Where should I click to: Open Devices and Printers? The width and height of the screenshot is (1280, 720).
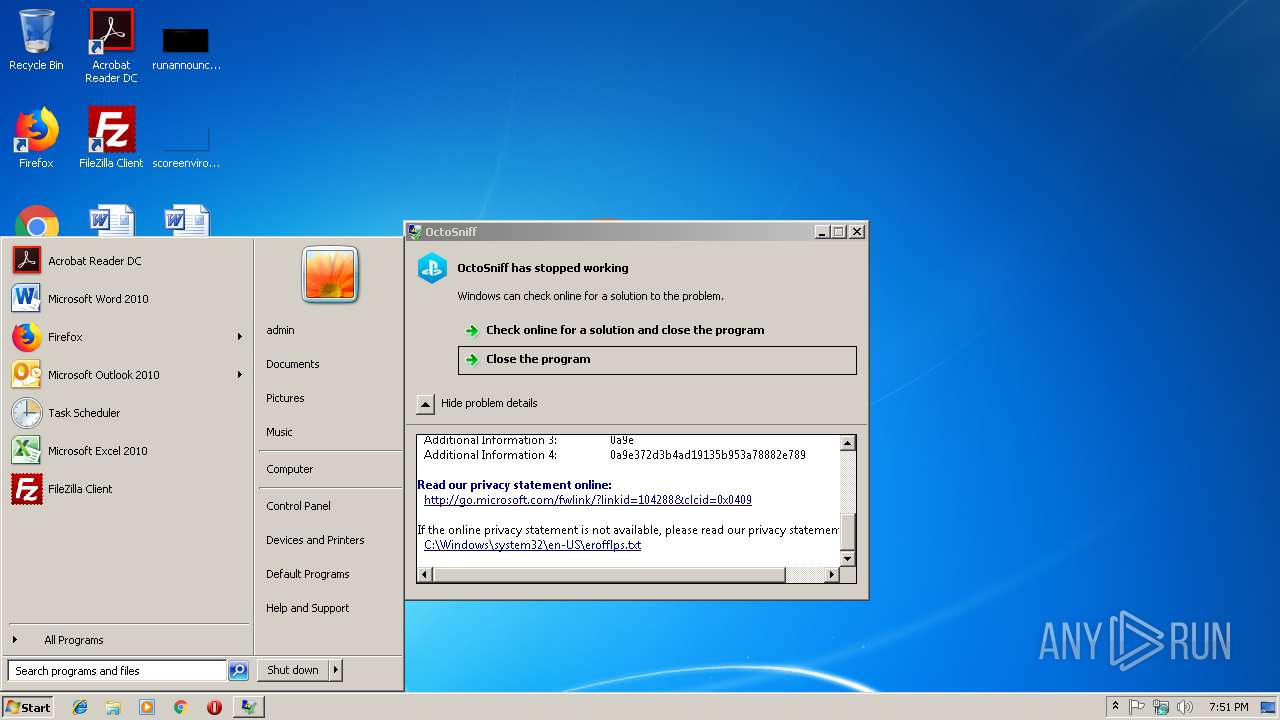coord(315,540)
